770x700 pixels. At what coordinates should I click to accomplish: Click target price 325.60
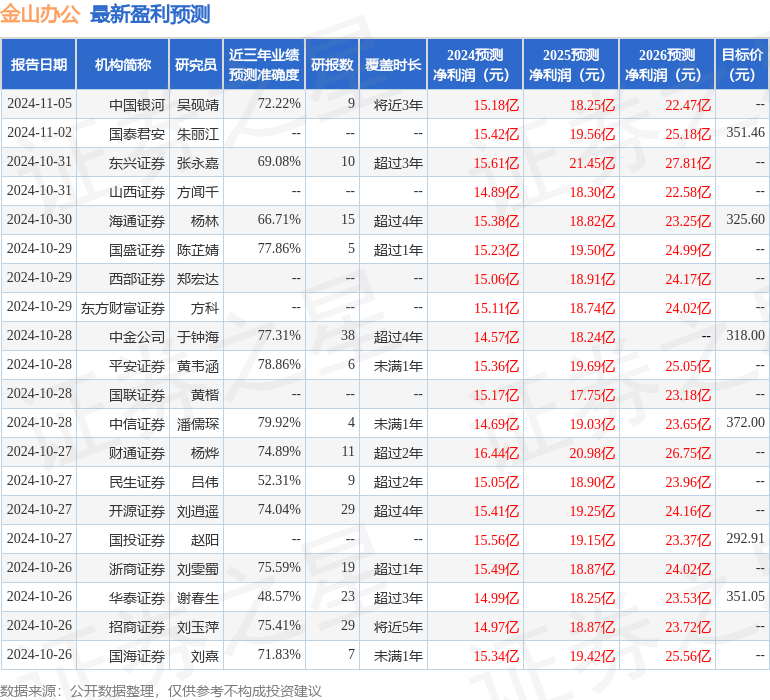click(745, 220)
